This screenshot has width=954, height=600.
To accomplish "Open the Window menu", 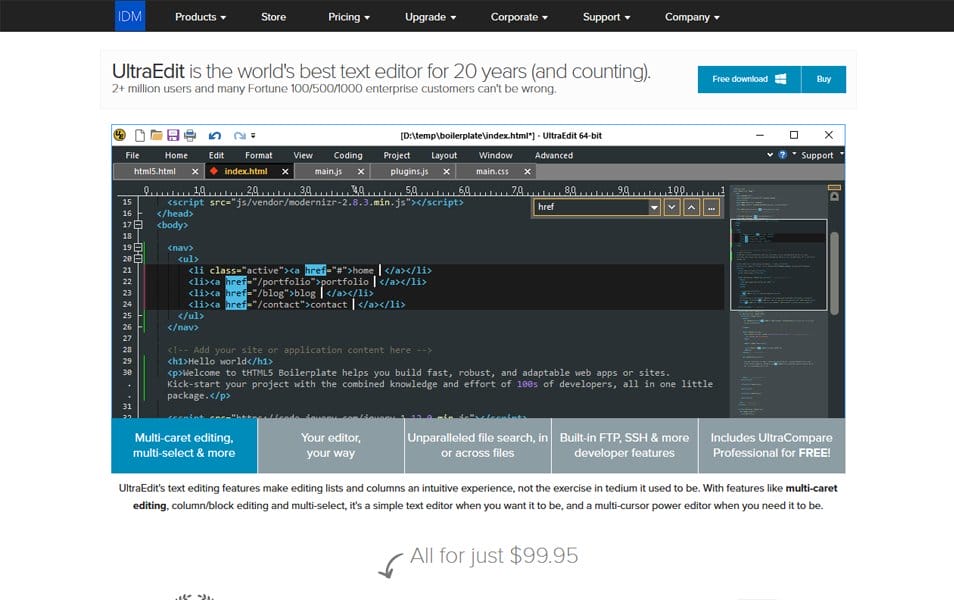I will click(x=495, y=155).
